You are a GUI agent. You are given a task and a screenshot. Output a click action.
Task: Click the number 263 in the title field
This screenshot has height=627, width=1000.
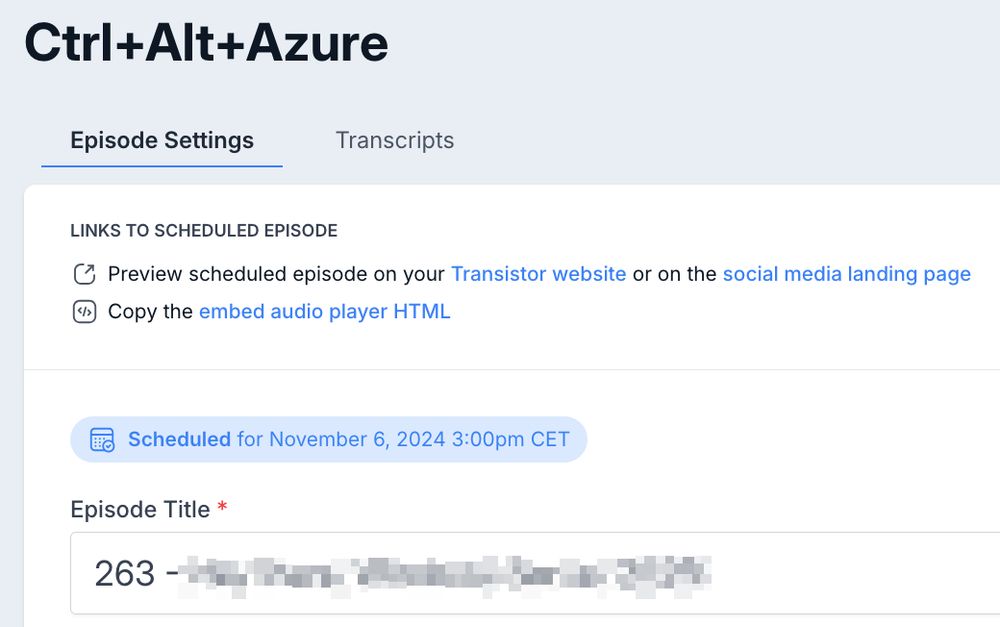[125, 573]
